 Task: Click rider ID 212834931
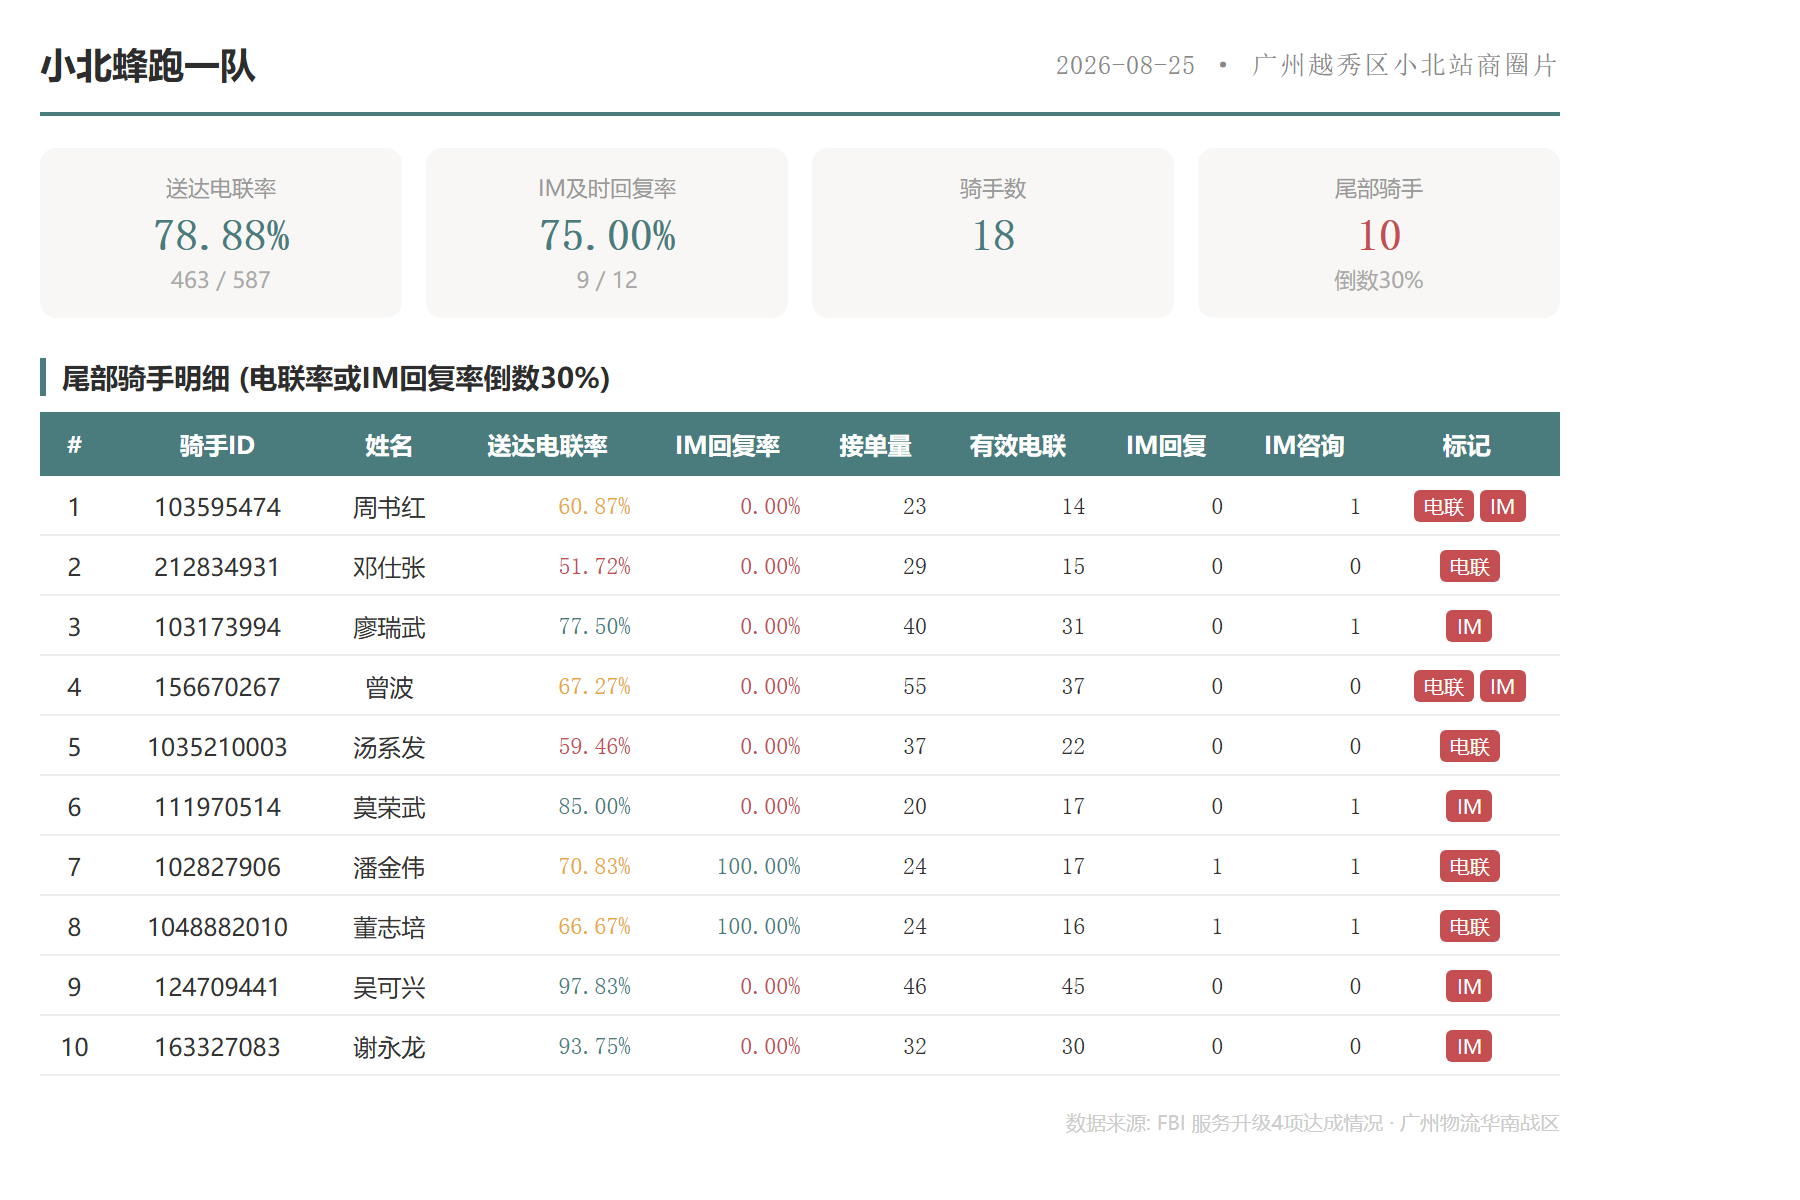(217, 567)
